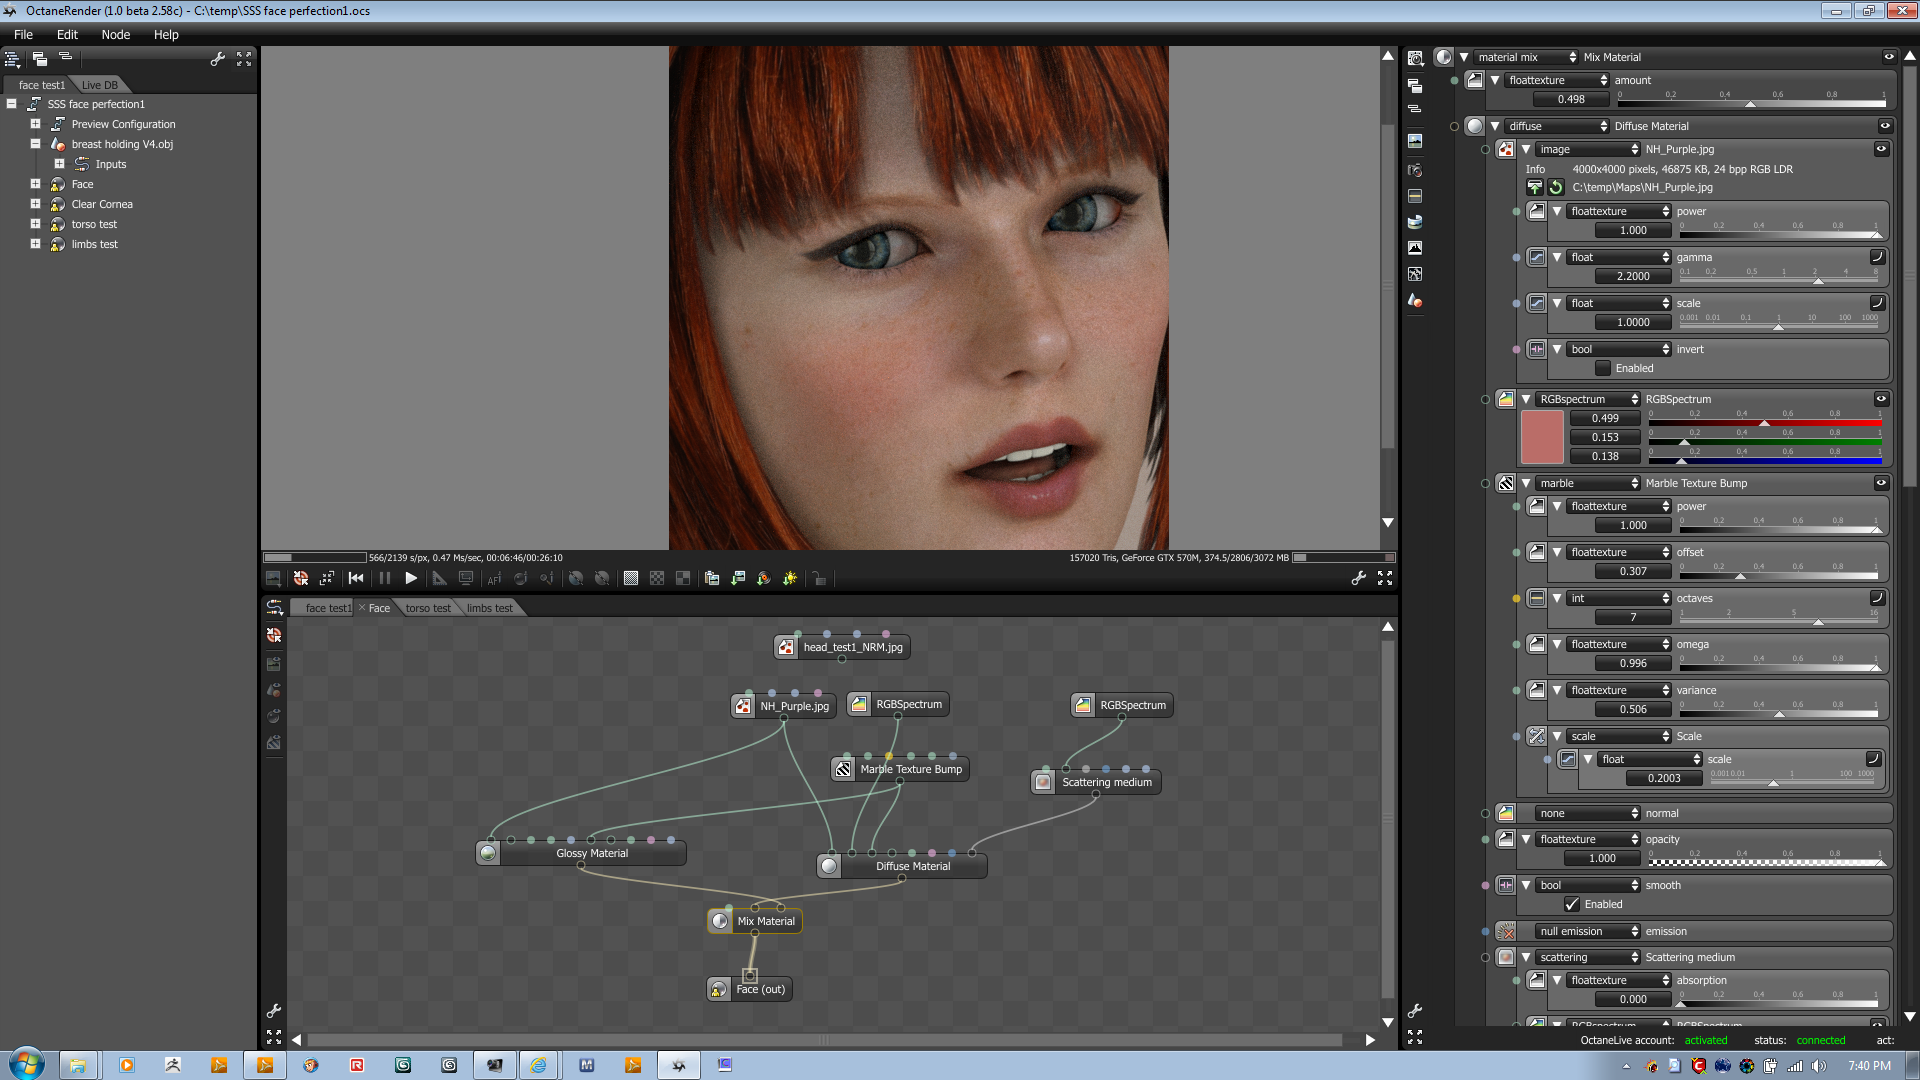
Task: Restart the render with rewind button
Action: (356, 578)
